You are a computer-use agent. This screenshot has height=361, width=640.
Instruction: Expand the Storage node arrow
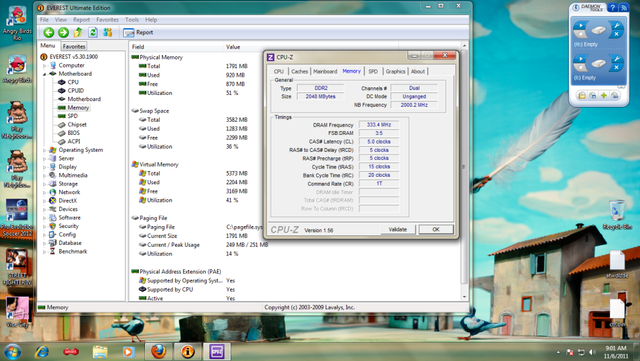[44, 184]
